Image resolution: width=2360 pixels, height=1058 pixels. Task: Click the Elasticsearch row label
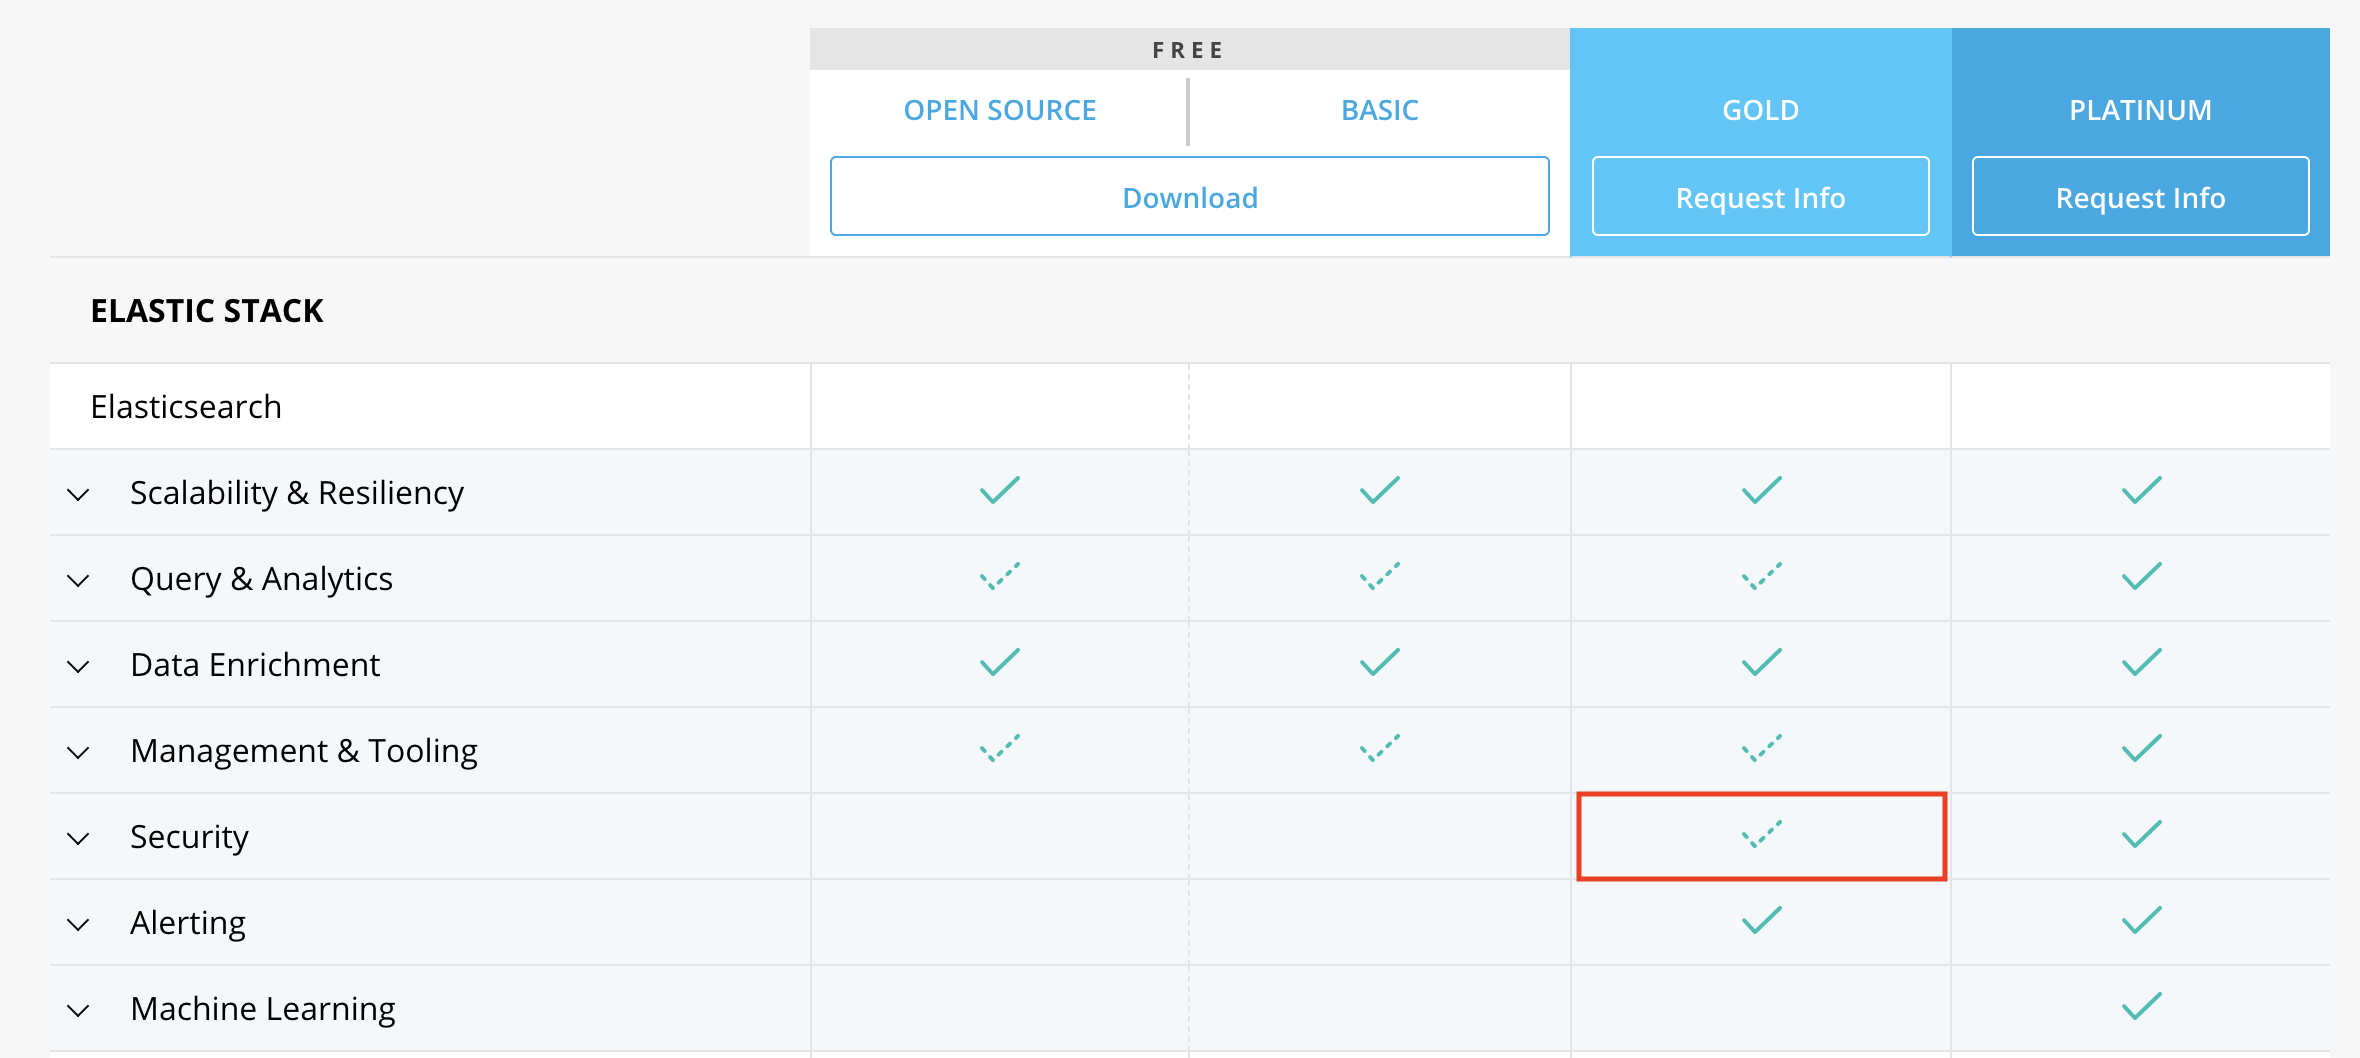(x=186, y=407)
